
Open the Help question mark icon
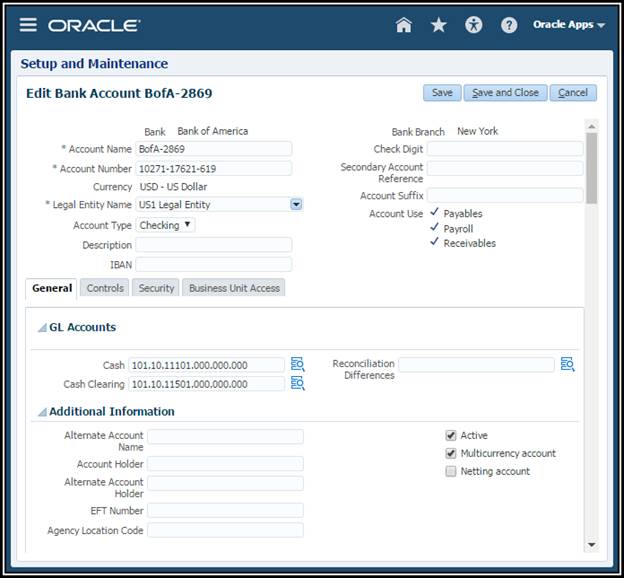pos(509,25)
